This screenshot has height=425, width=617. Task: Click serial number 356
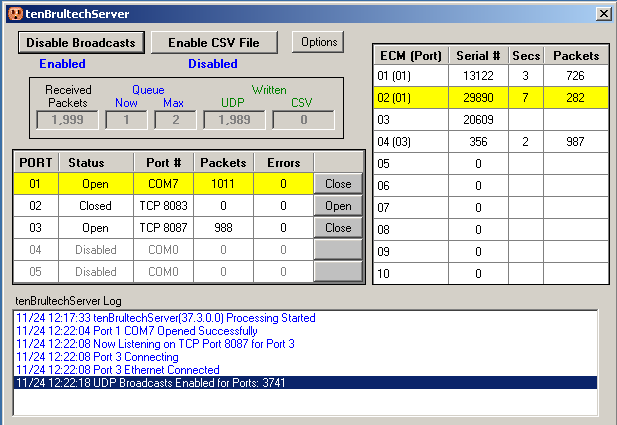478,142
